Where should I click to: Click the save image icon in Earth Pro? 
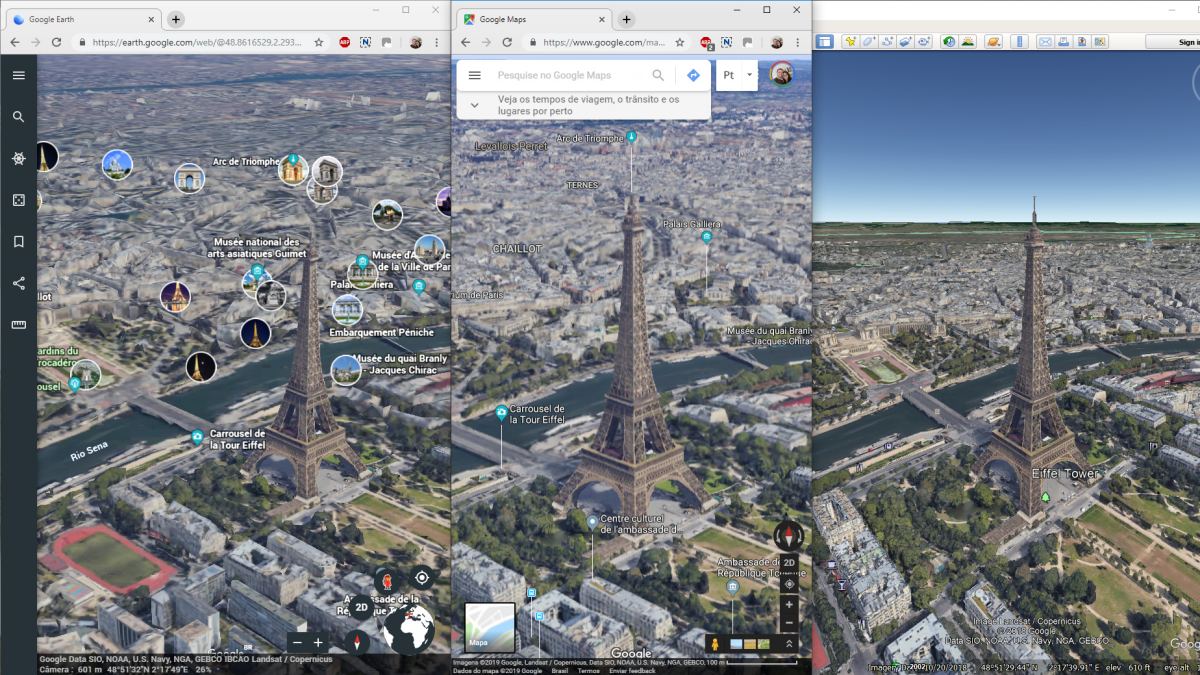(1081, 42)
